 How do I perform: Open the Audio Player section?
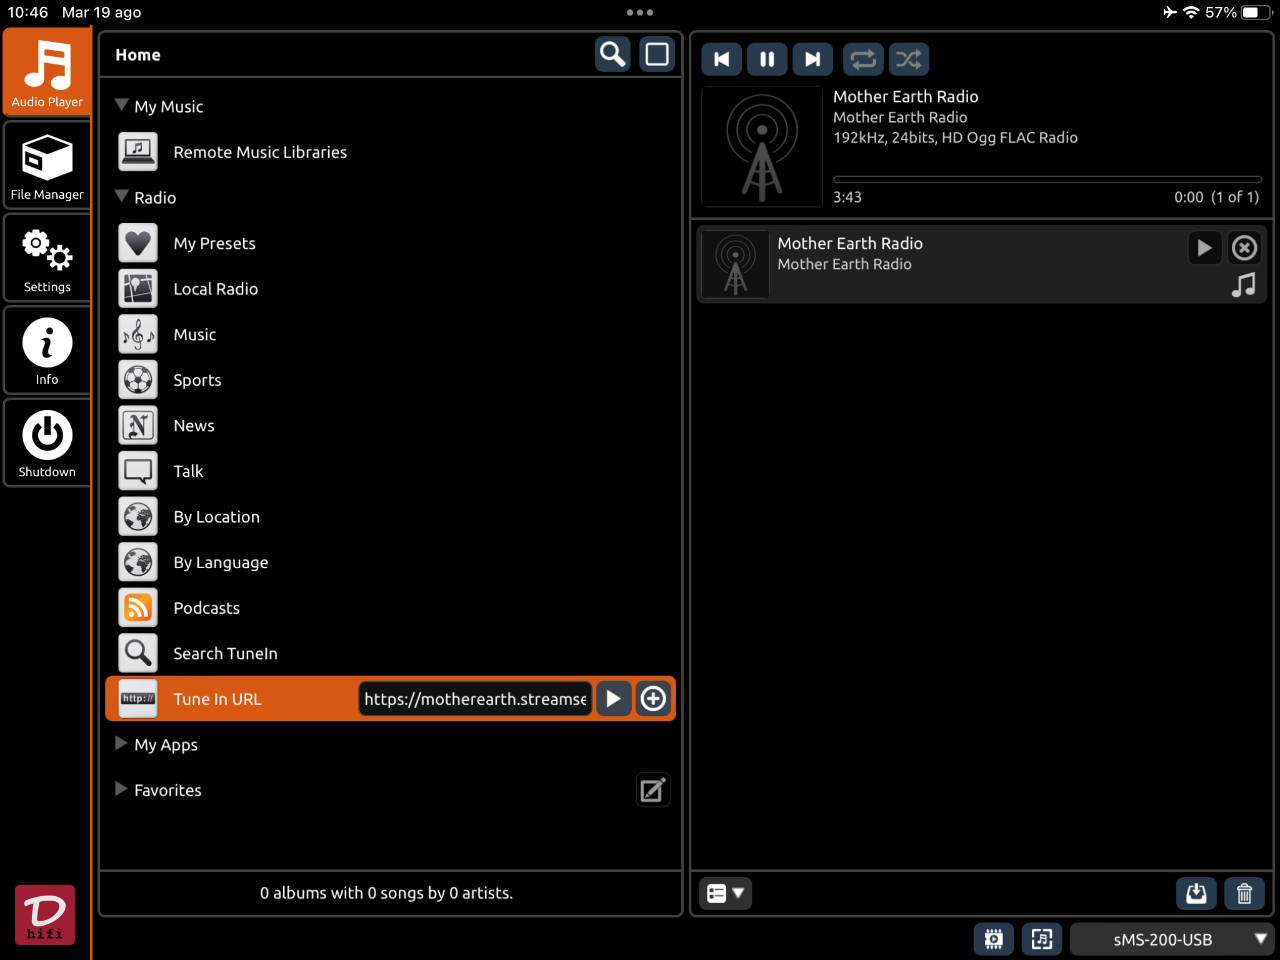tap(47, 73)
